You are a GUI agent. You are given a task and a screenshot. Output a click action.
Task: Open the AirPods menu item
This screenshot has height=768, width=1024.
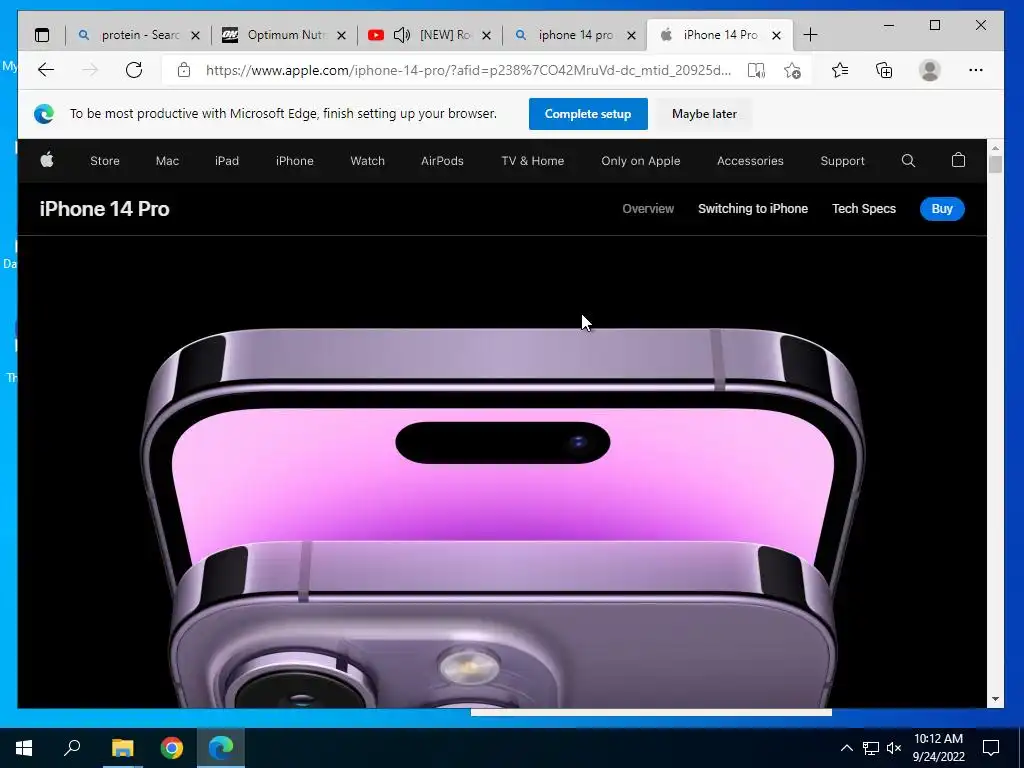442,161
